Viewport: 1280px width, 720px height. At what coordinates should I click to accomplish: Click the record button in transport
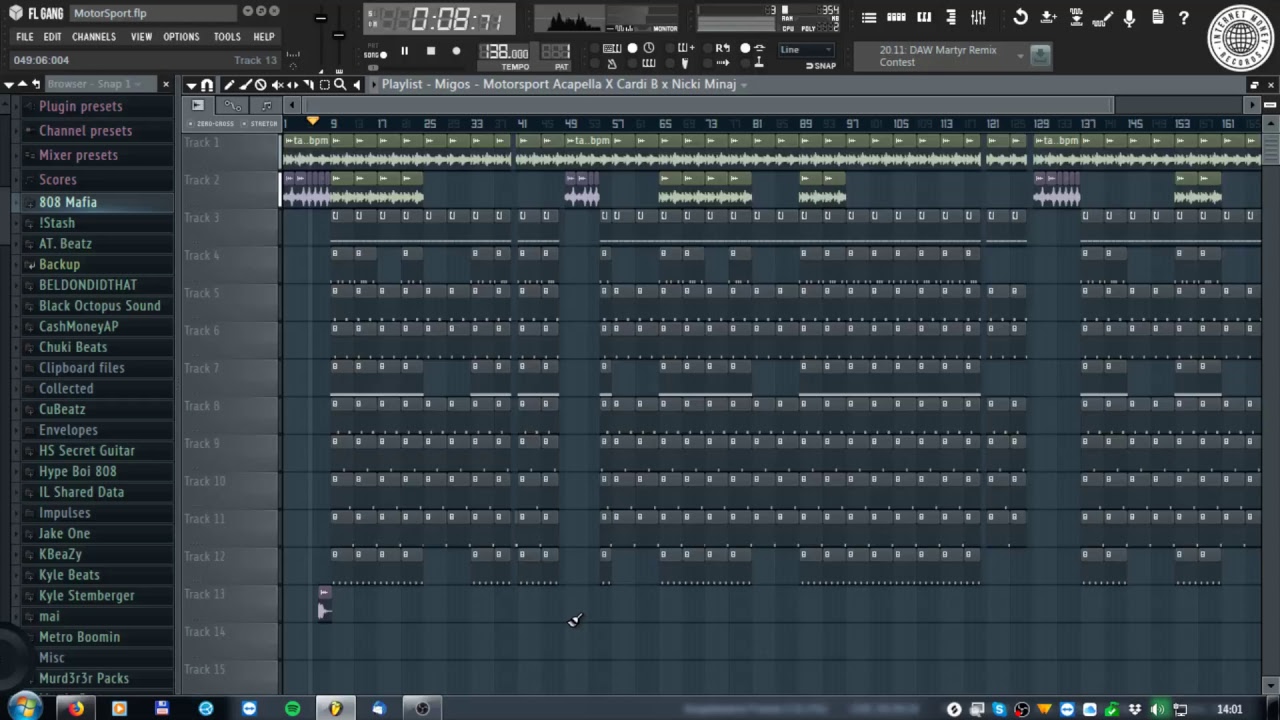coord(456,51)
